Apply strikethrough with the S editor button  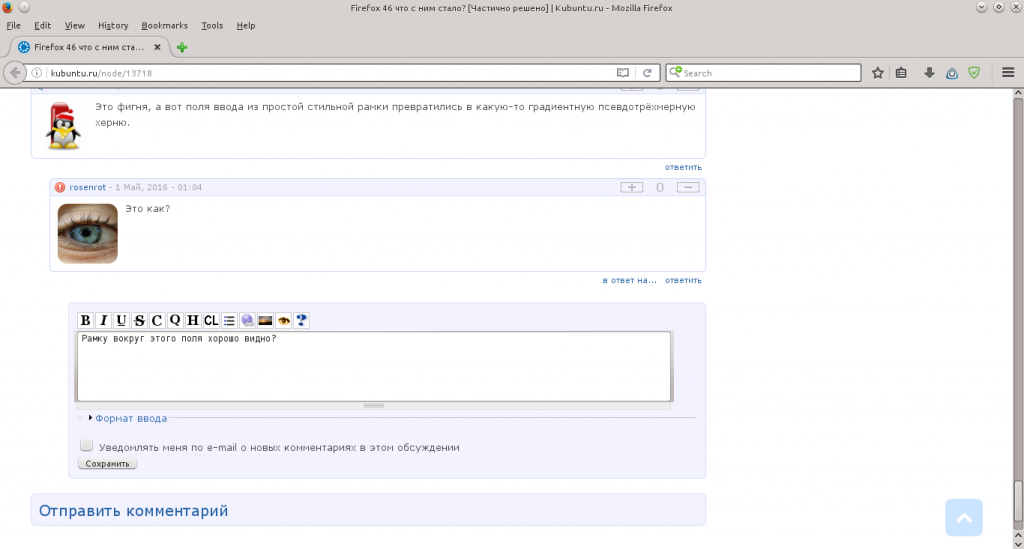139,321
